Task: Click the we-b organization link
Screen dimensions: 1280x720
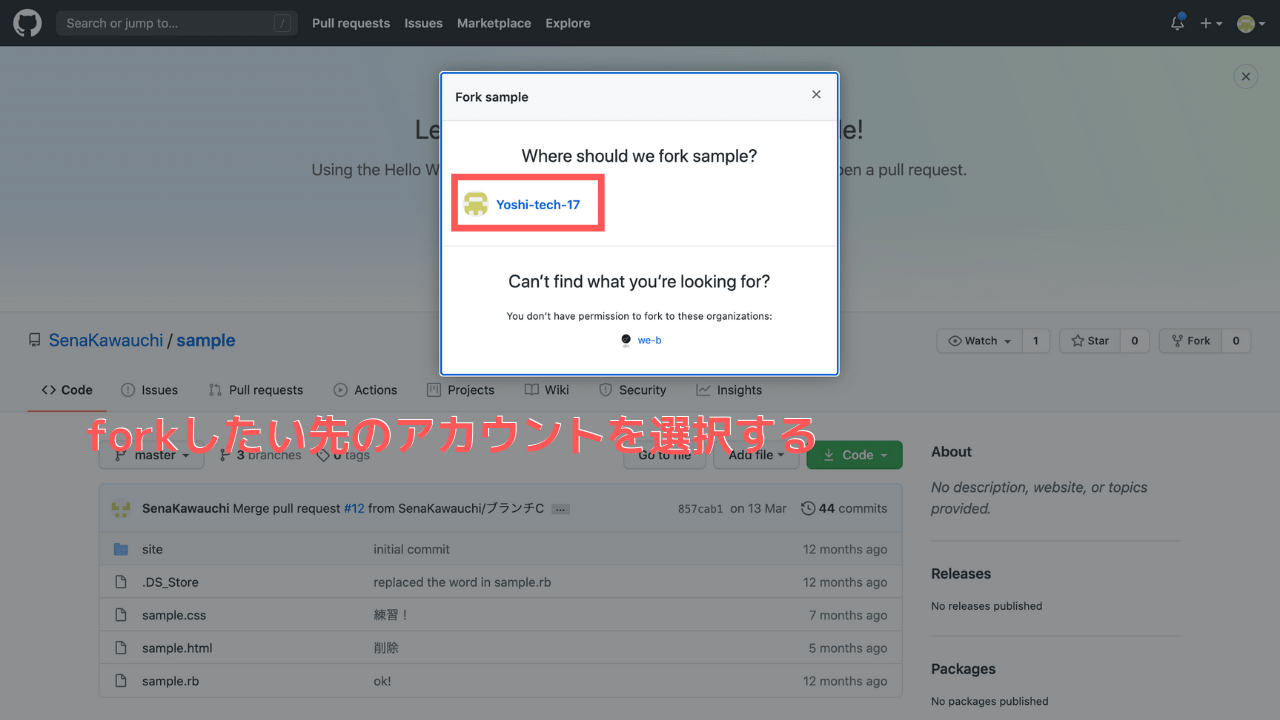Action: click(x=649, y=340)
